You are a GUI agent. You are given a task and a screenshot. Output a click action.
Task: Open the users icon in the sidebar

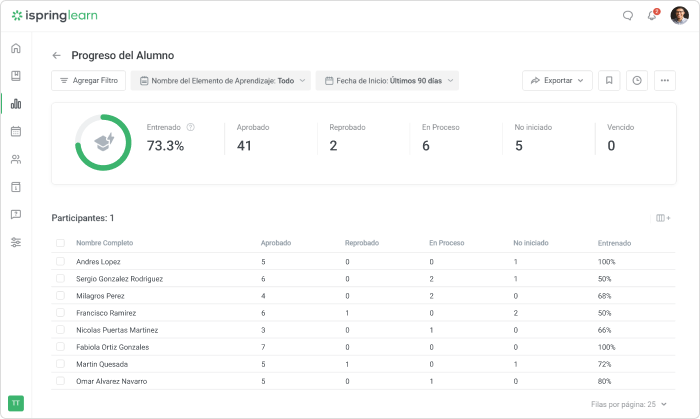(16, 159)
